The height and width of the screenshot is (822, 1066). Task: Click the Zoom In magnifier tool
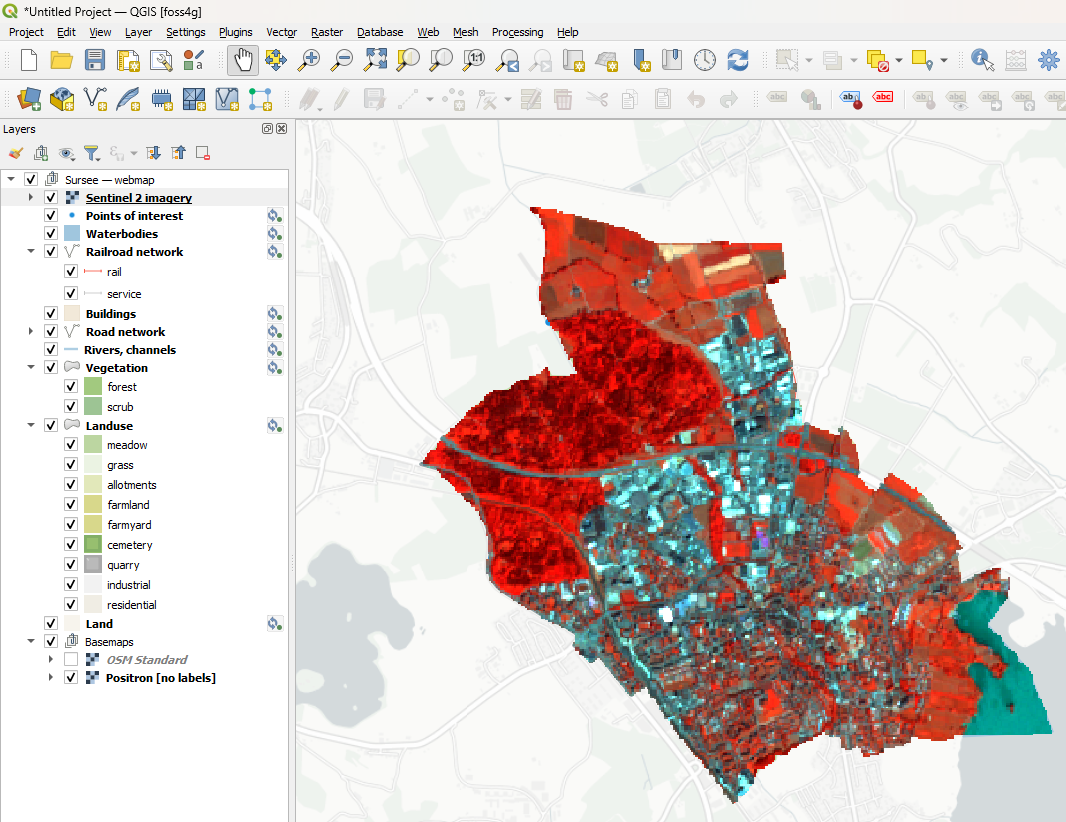[x=309, y=60]
